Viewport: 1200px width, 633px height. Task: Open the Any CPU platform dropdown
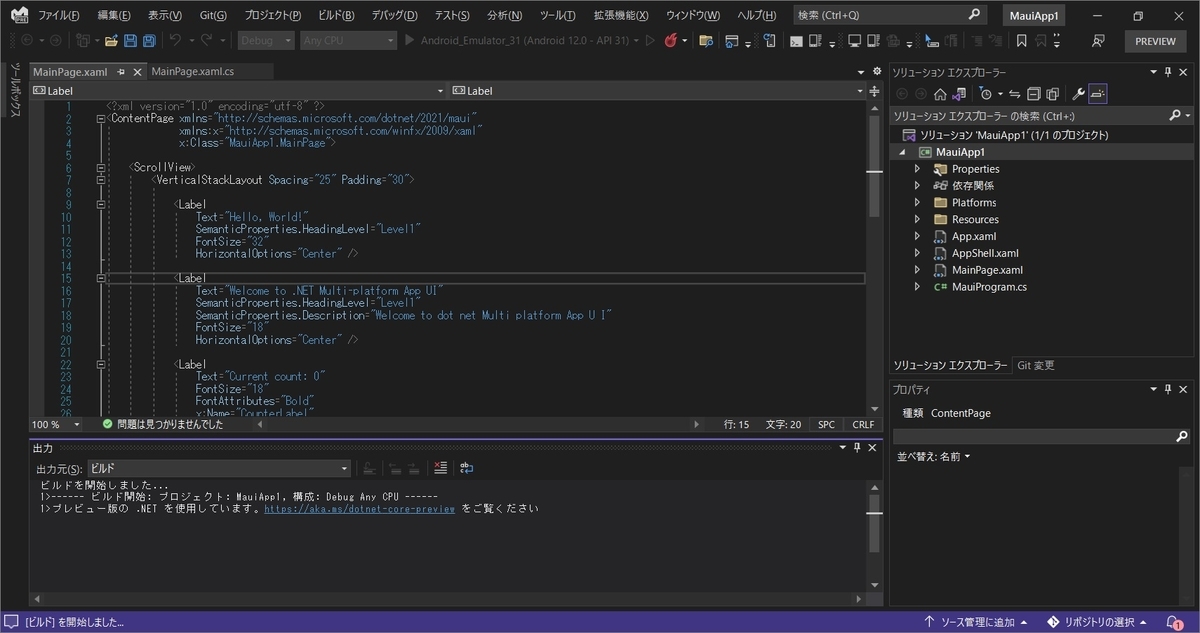(348, 41)
